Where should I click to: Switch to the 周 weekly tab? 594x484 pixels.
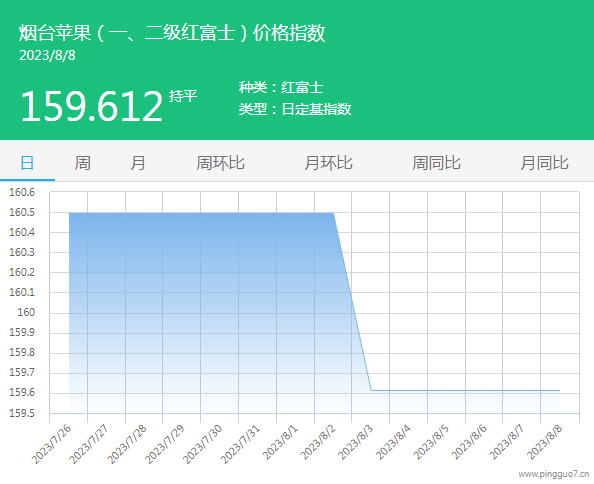point(83,163)
